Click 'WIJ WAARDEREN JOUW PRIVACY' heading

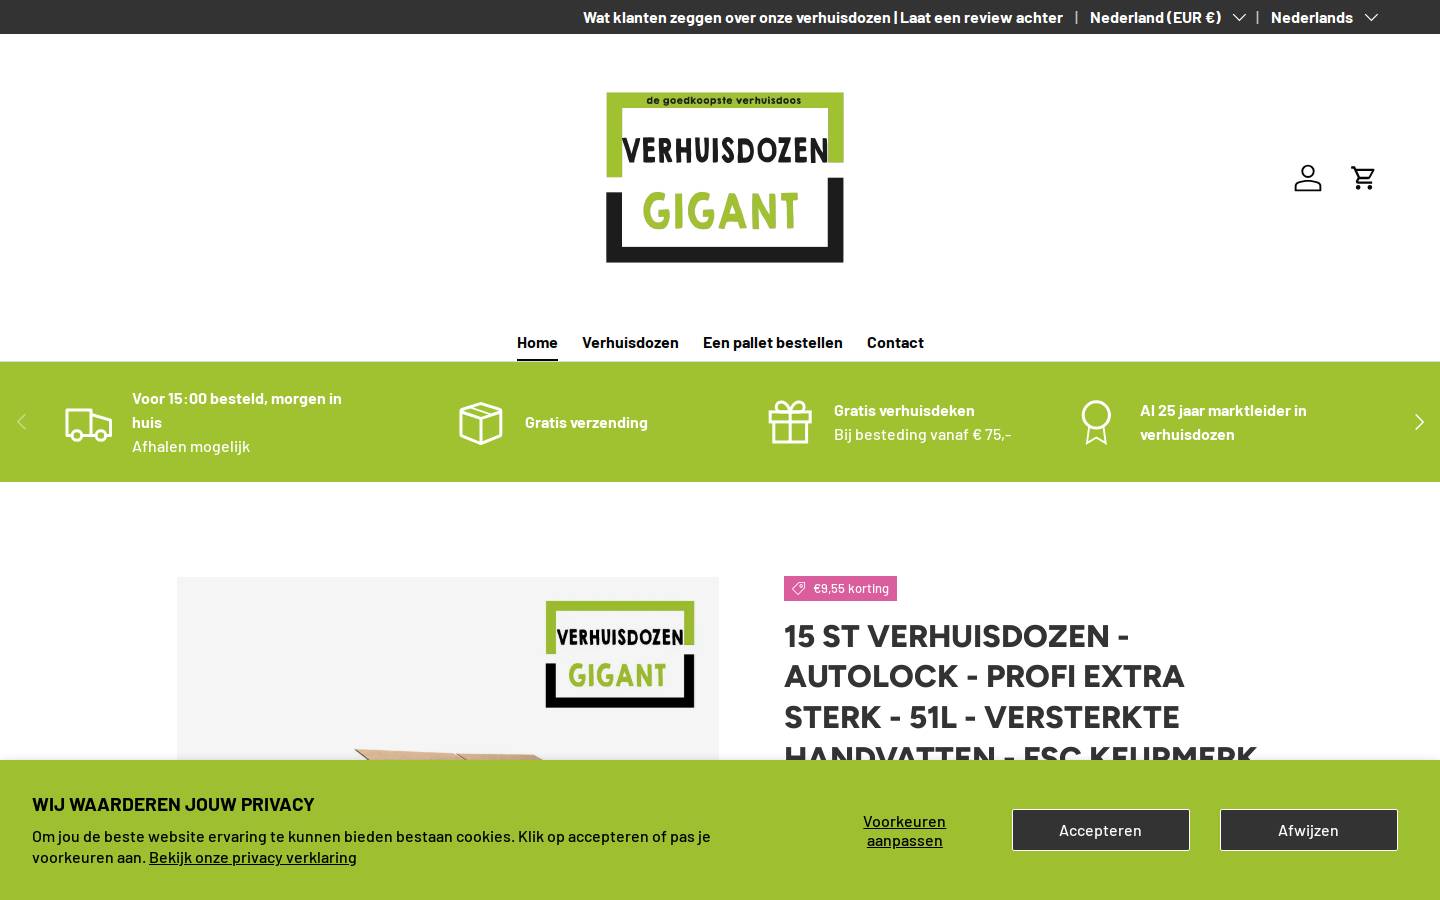click(x=173, y=804)
